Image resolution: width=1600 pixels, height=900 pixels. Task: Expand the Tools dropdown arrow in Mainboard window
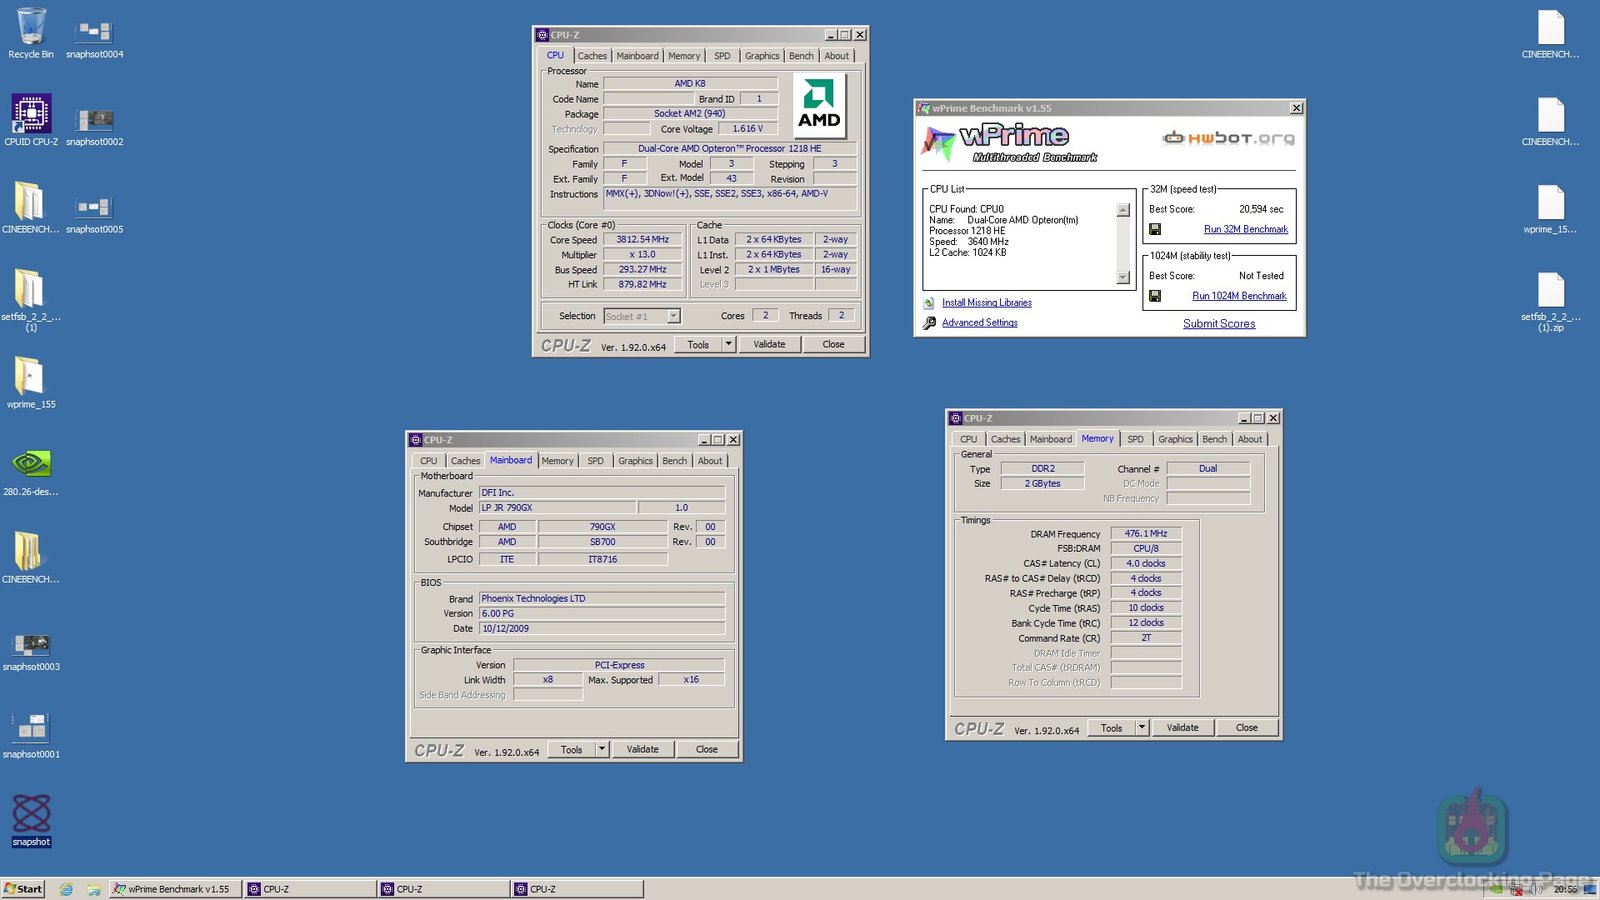click(602, 749)
